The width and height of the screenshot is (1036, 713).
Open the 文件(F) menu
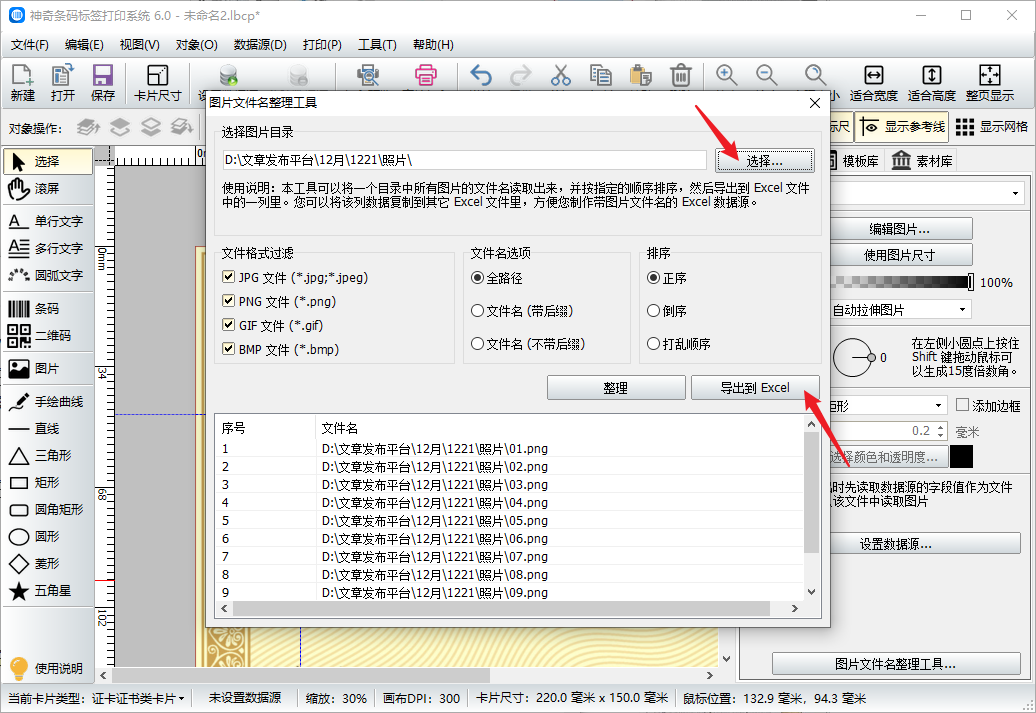[30, 44]
